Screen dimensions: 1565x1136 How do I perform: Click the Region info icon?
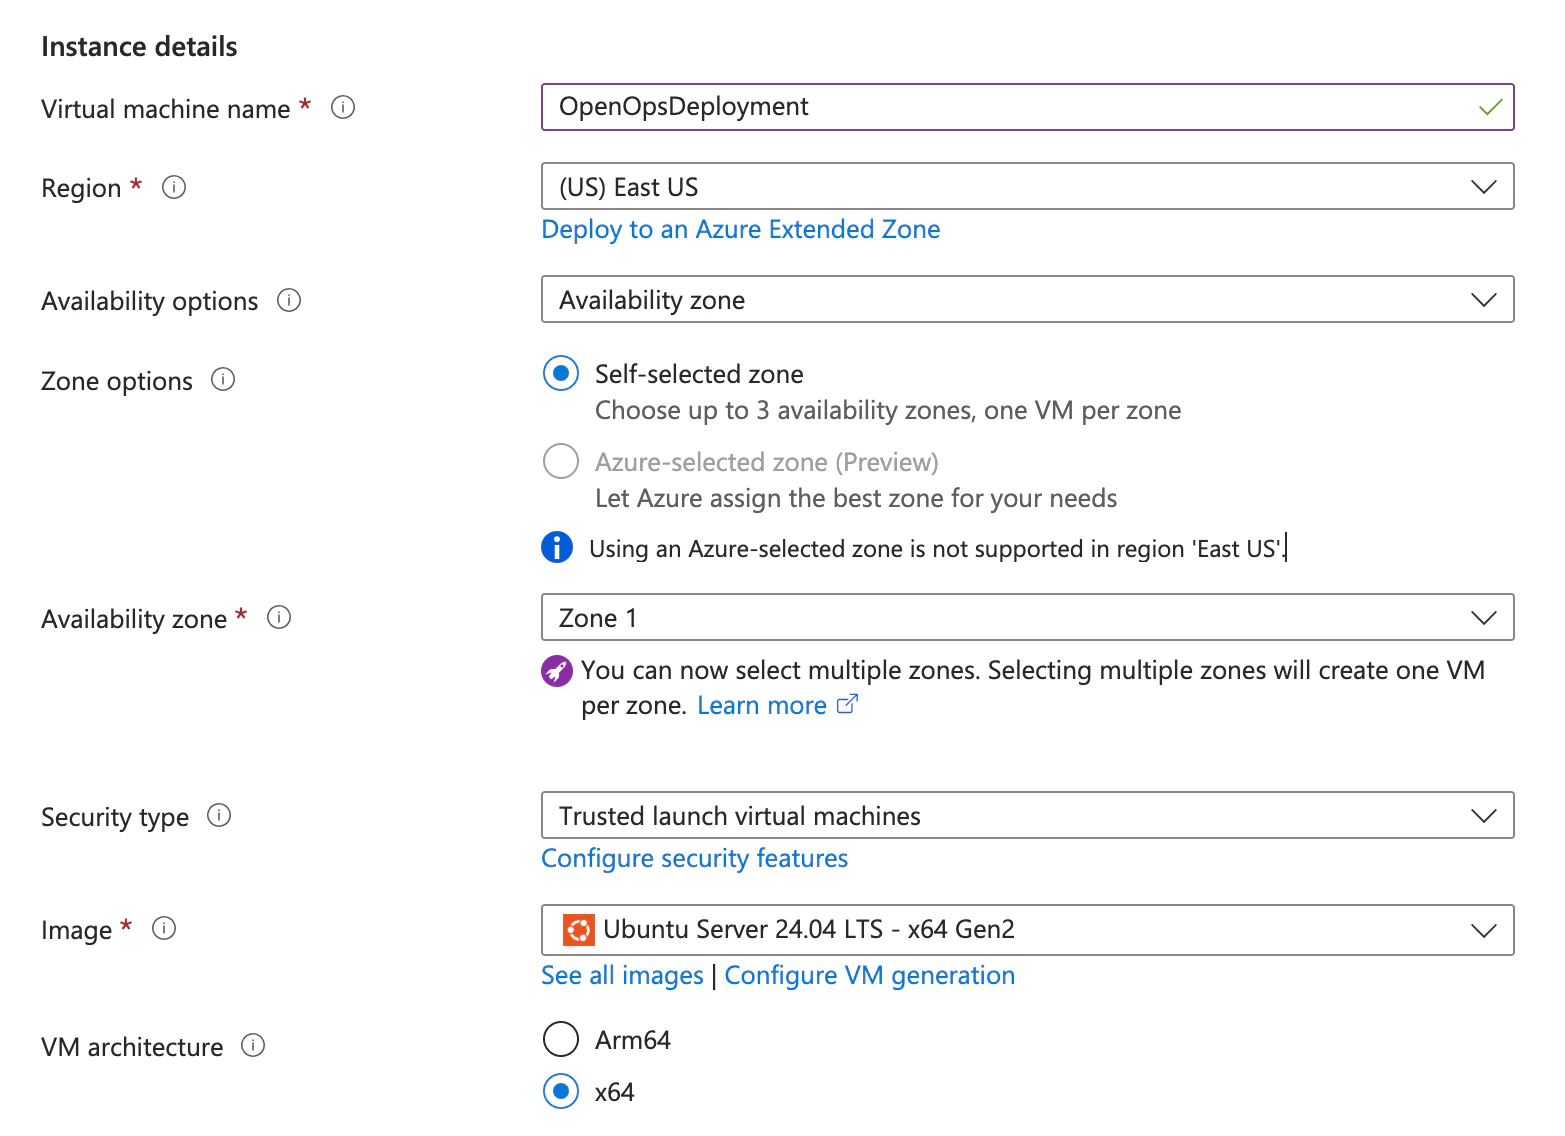(174, 187)
